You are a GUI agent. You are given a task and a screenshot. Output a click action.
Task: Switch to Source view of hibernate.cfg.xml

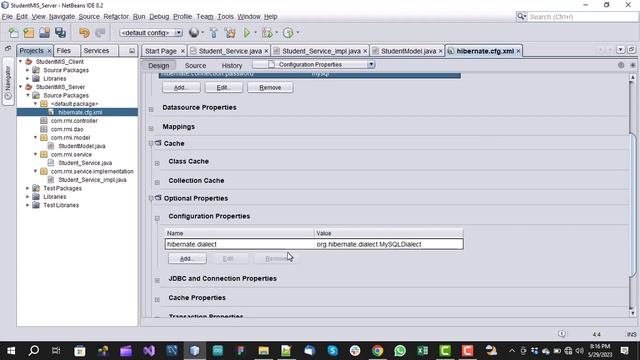195,65
